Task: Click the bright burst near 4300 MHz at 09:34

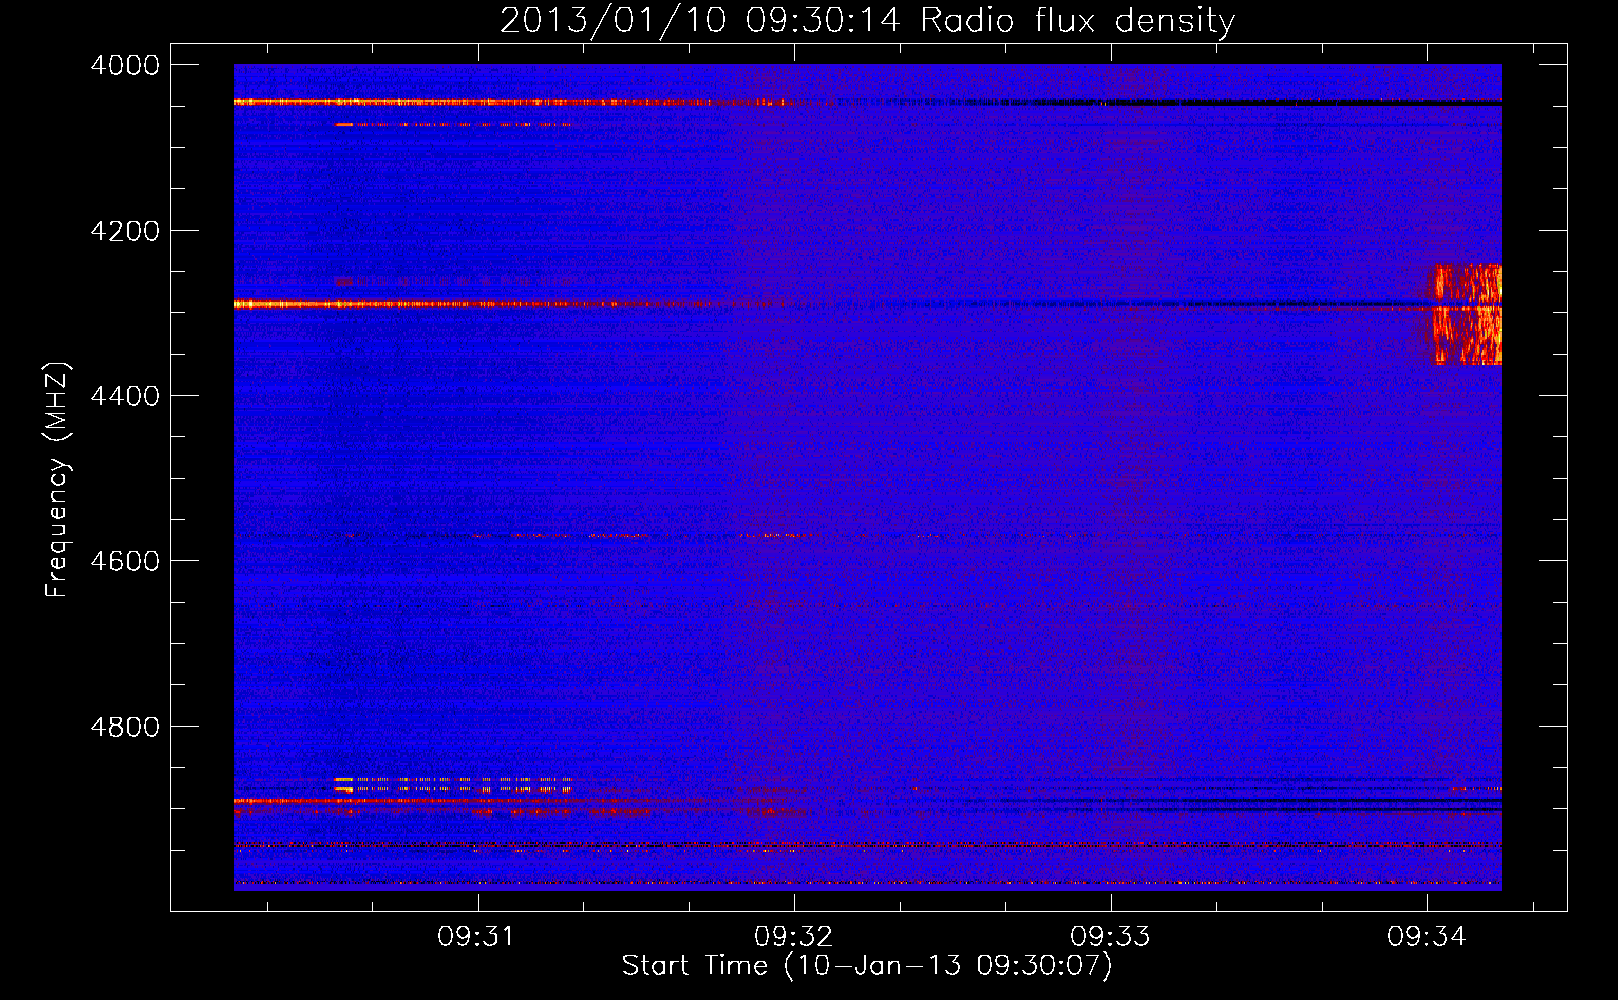Action: [x=1468, y=315]
